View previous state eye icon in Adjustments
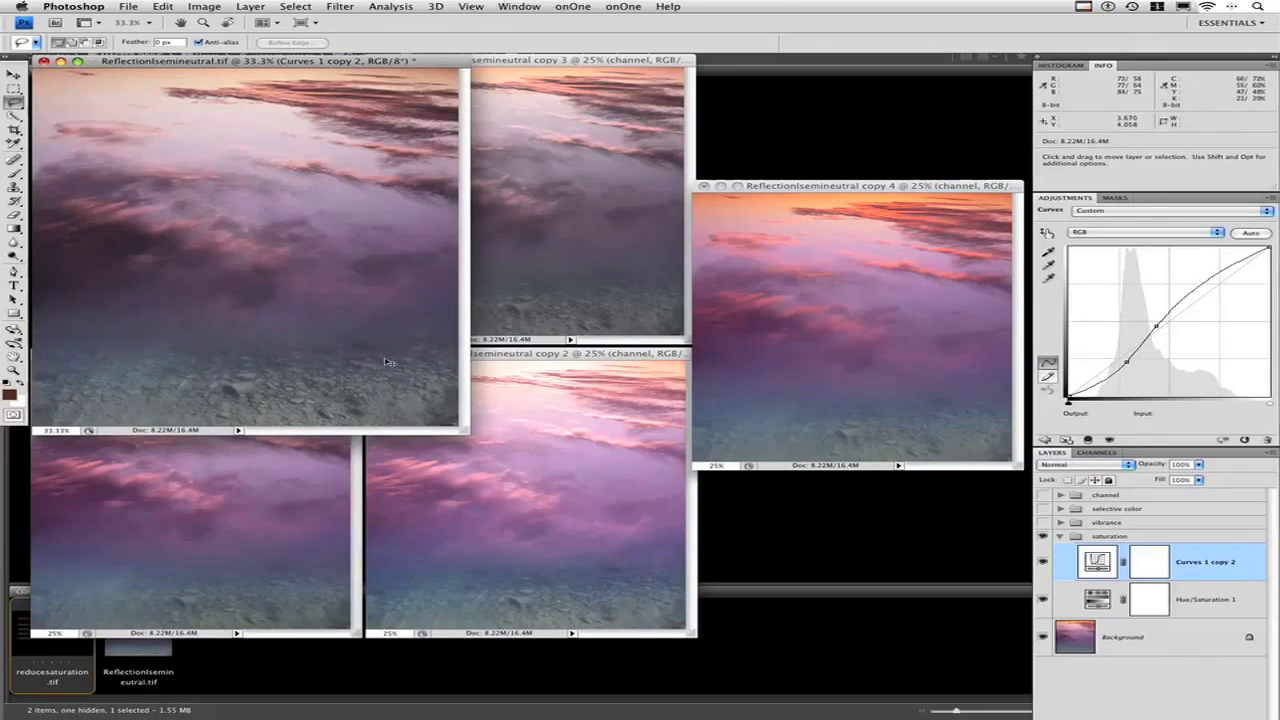Screen dimensions: 1280x720 pyautogui.click(x=1223, y=440)
